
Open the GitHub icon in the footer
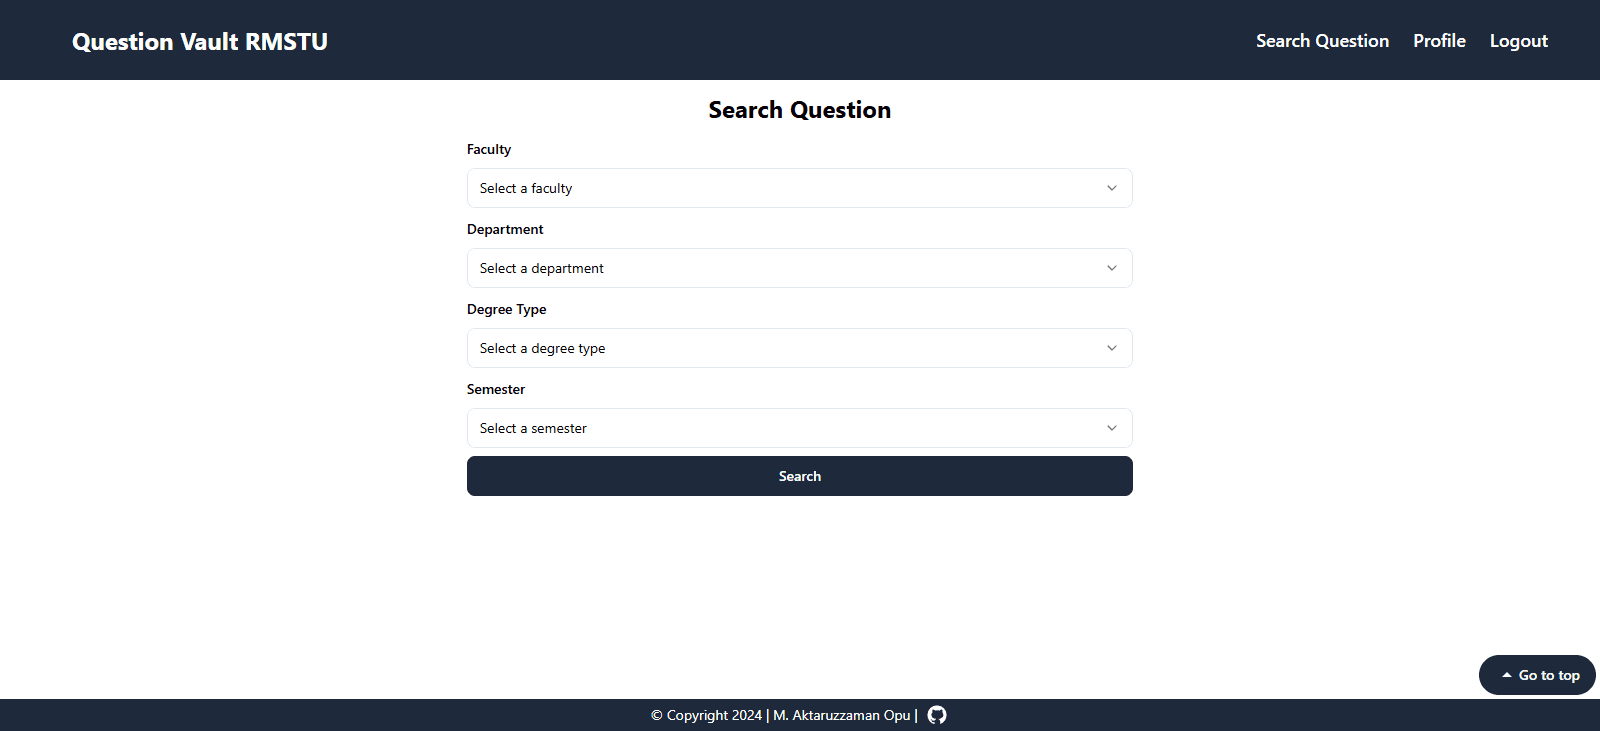coord(937,715)
